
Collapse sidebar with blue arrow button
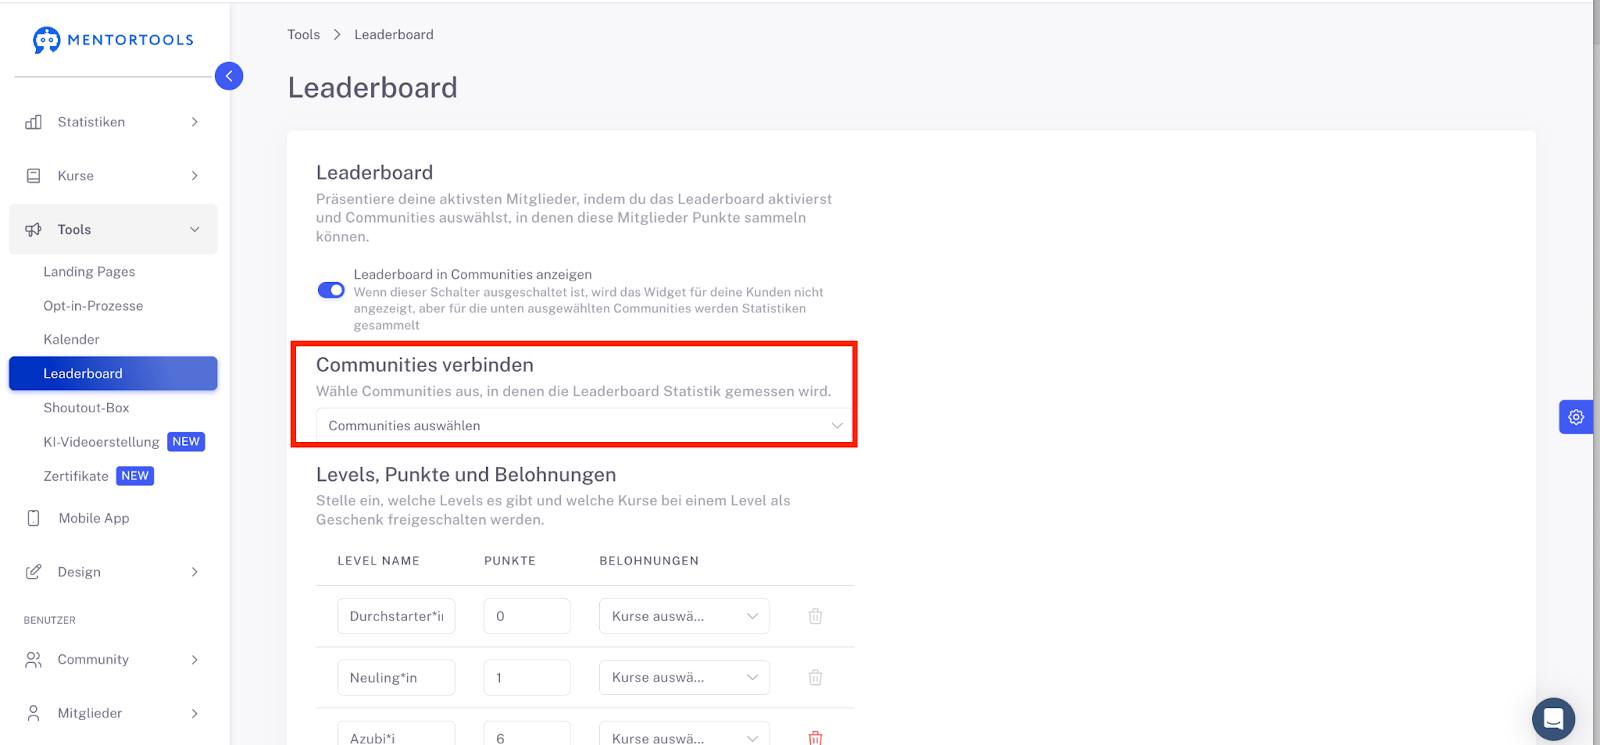(229, 76)
